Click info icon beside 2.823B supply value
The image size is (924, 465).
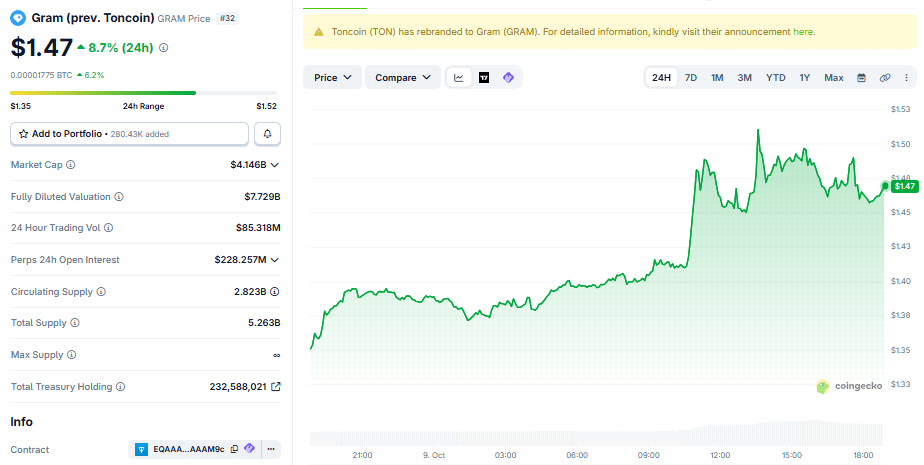tap(275, 291)
